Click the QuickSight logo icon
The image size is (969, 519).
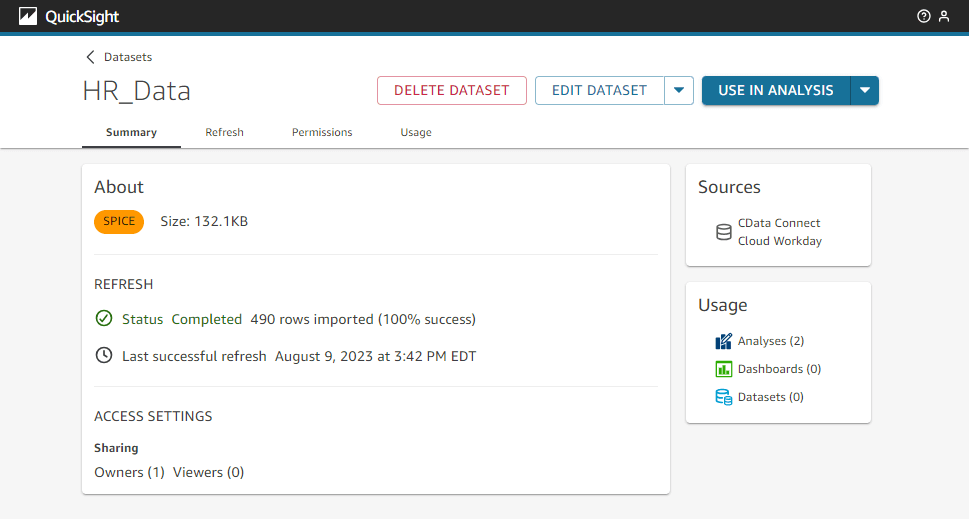coord(28,16)
